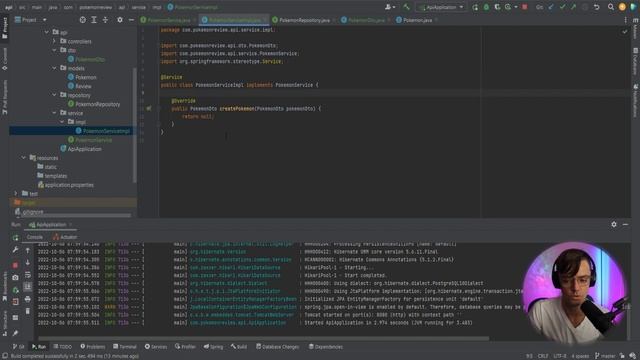Click Select Opened File target icon in Project panel

click(82, 20)
